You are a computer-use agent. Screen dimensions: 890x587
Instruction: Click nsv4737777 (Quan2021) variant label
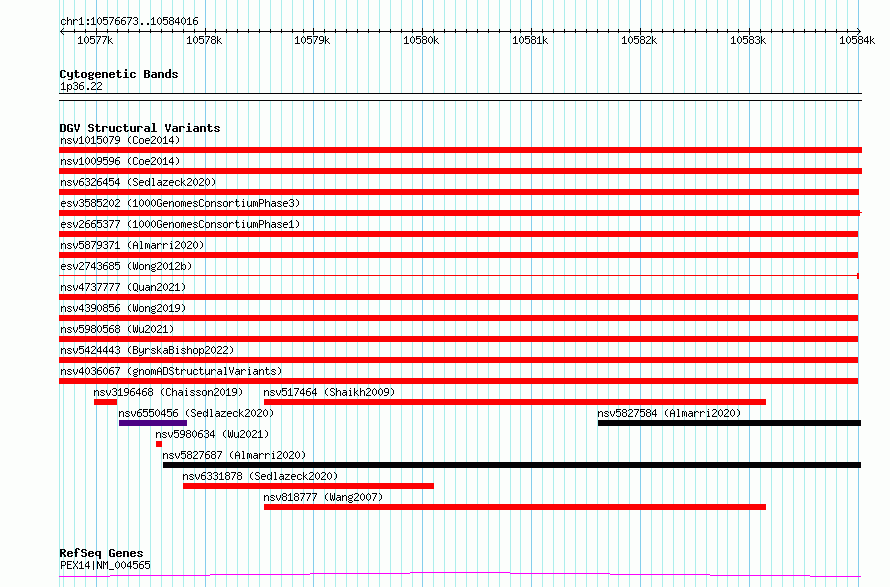pyautogui.click(x=123, y=287)
